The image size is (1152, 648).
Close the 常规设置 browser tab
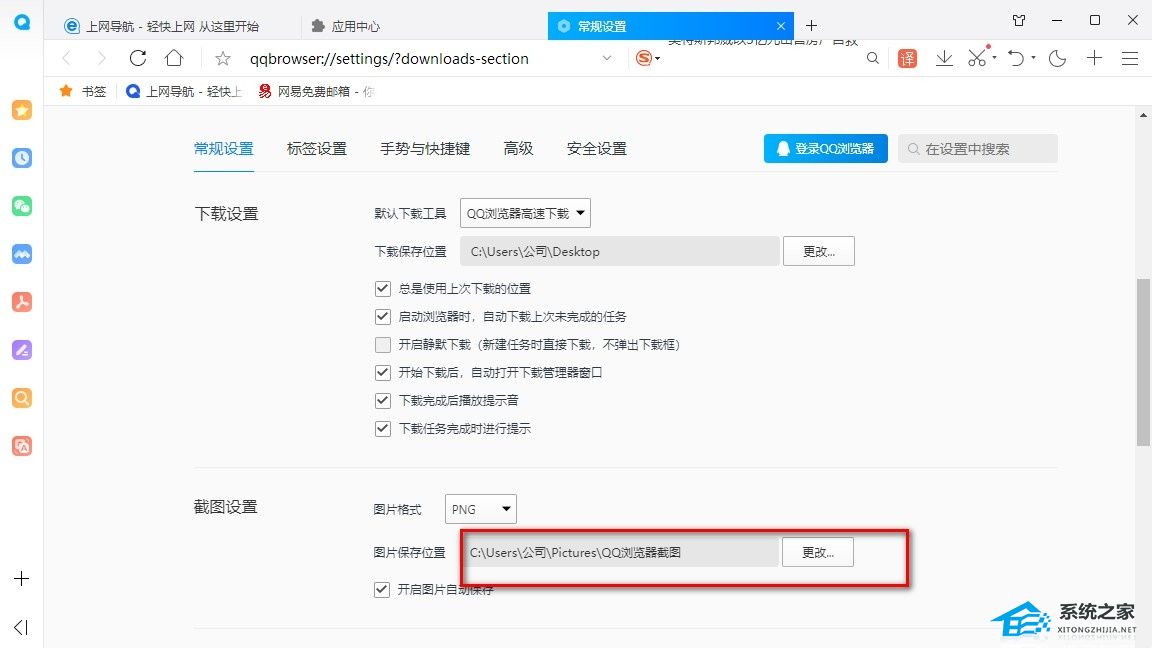click(x=780, y=26)
